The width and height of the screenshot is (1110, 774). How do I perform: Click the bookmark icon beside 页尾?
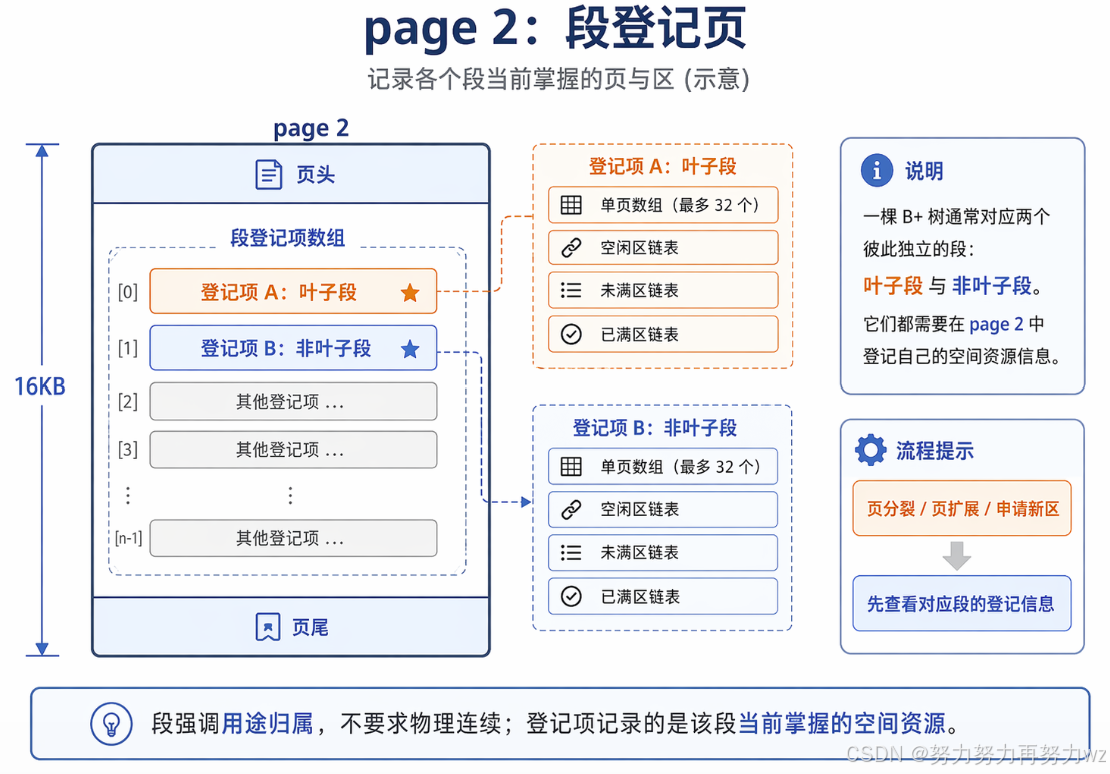(x=268, y=627)
